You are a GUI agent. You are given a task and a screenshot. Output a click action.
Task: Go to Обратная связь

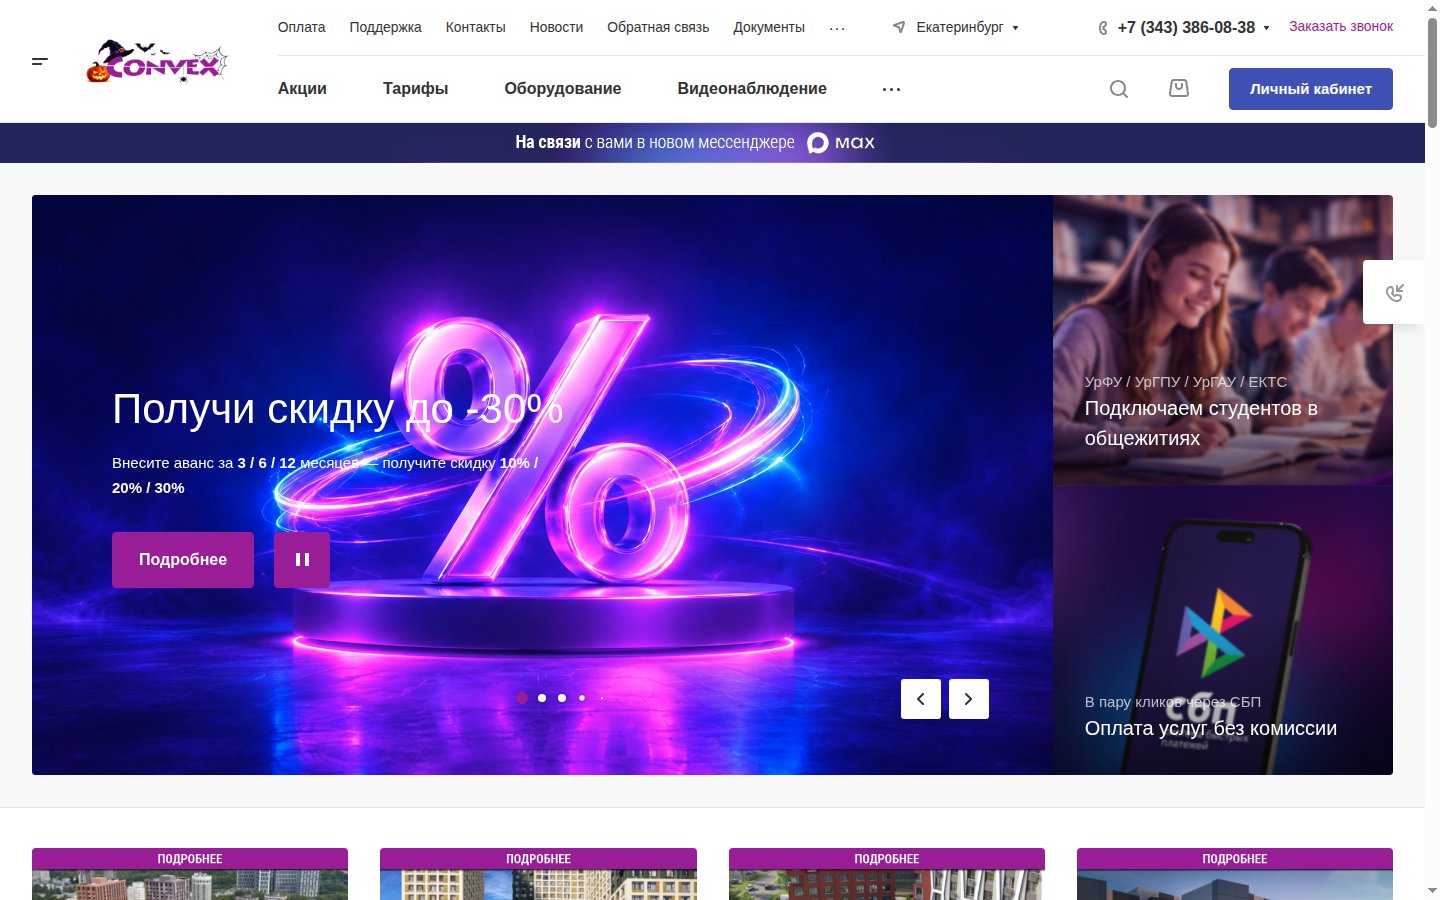click(658, 27)
